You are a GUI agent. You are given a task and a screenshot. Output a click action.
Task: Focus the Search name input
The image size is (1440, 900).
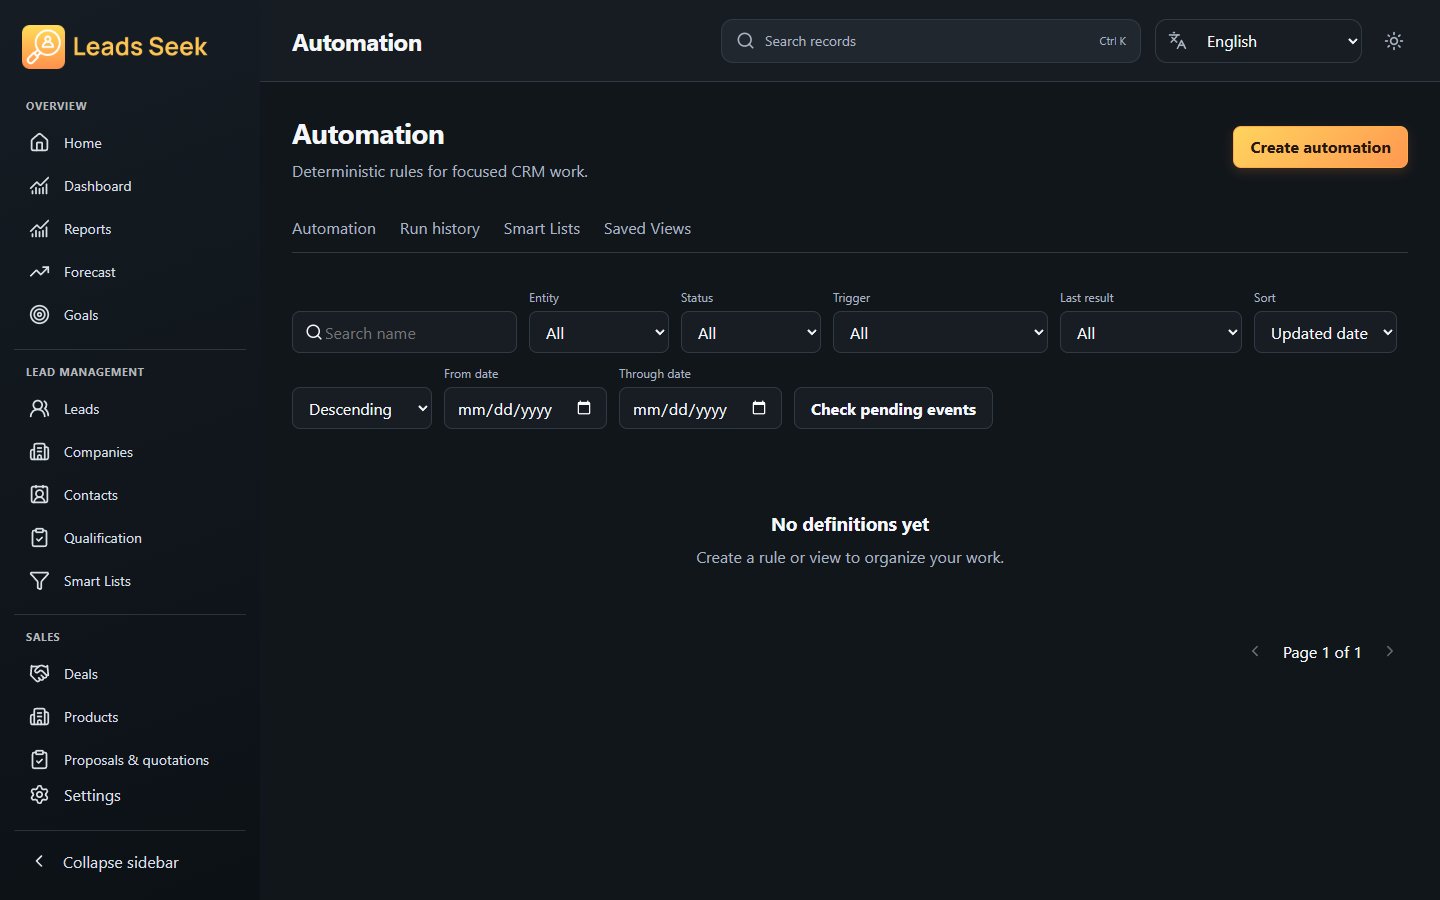pyautogui.click(x=404, y=332)
